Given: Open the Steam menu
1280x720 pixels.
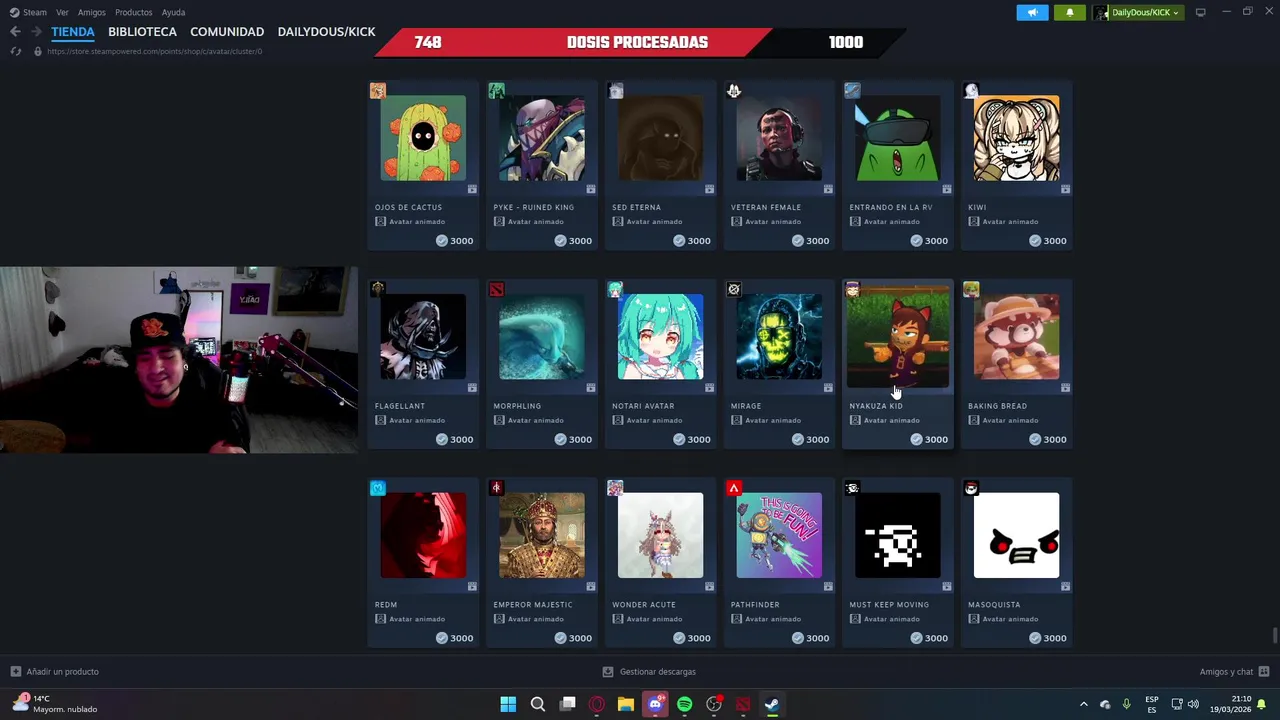Looking at the screenshot, I should pos(28,12).
